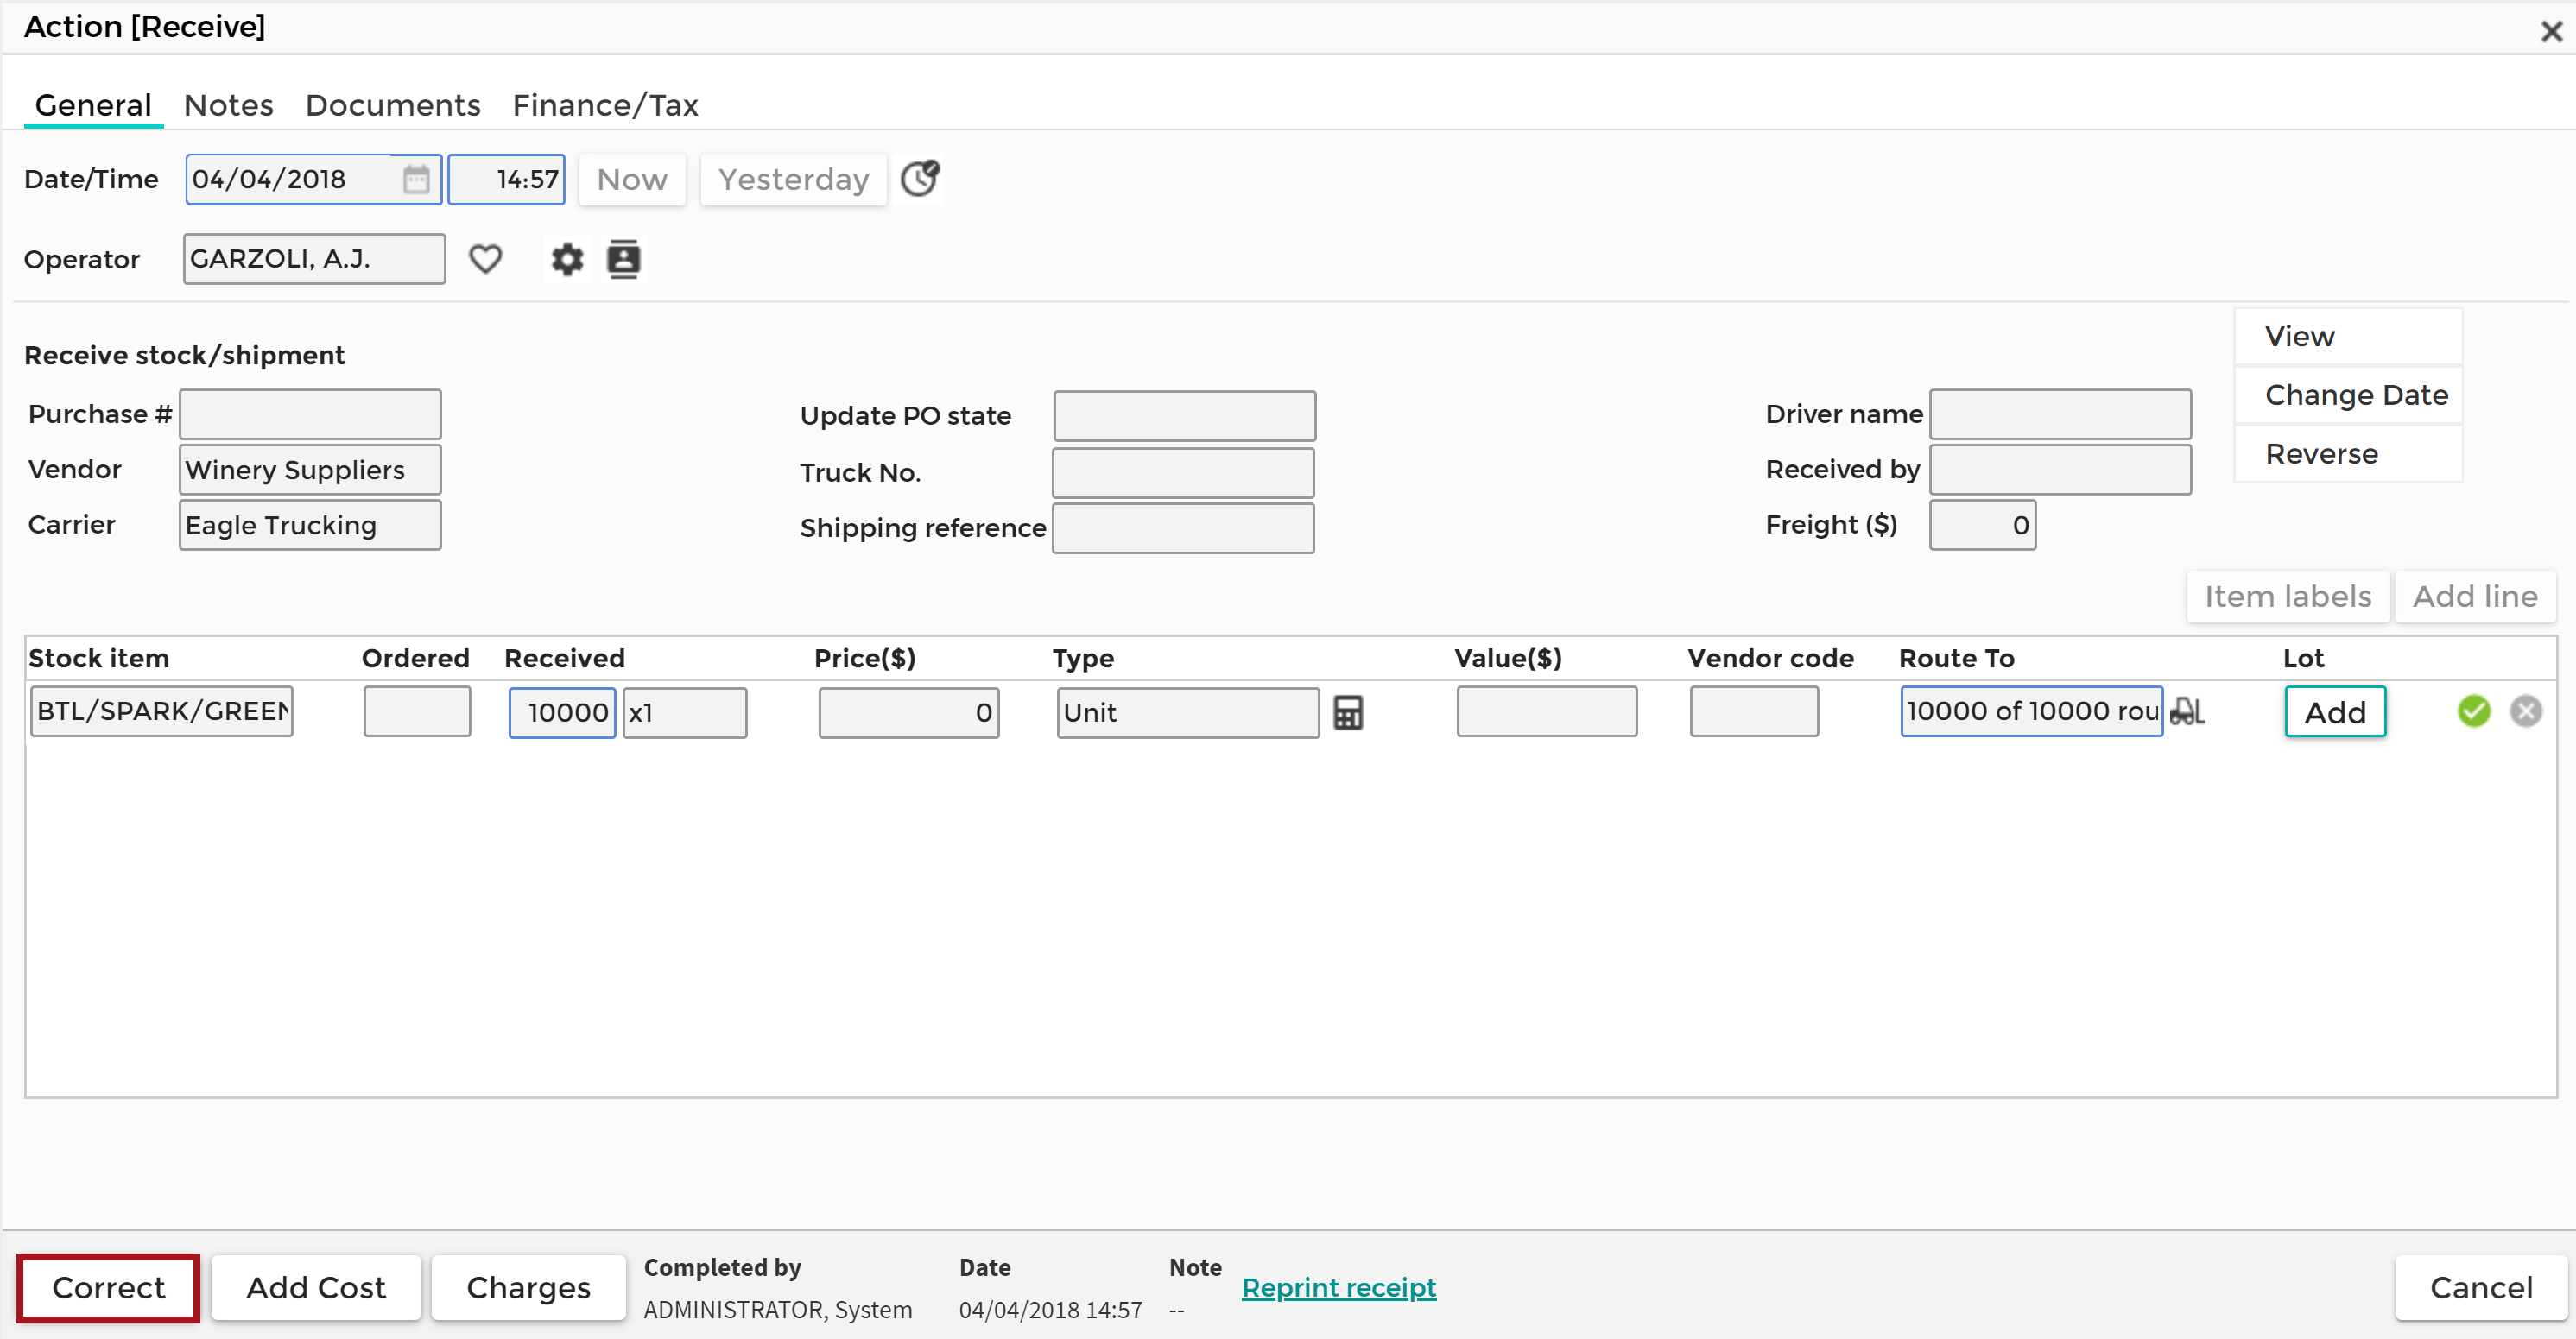Screen dimensions: 2576x1339
Task: Click the text ADMINISTRATOR, System
Action: point(778,1309)
